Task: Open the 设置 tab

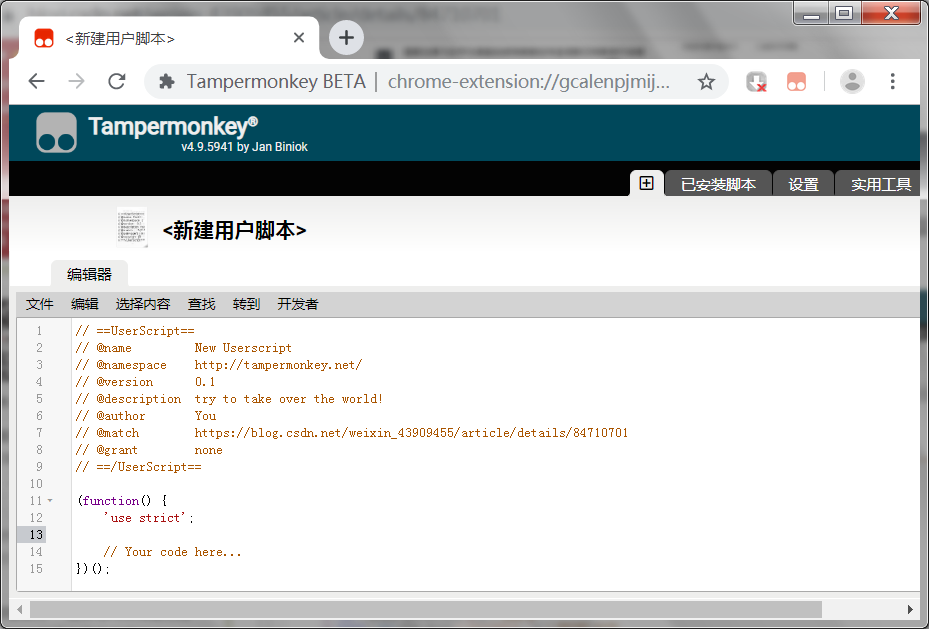Action: (x=803, y=184)
